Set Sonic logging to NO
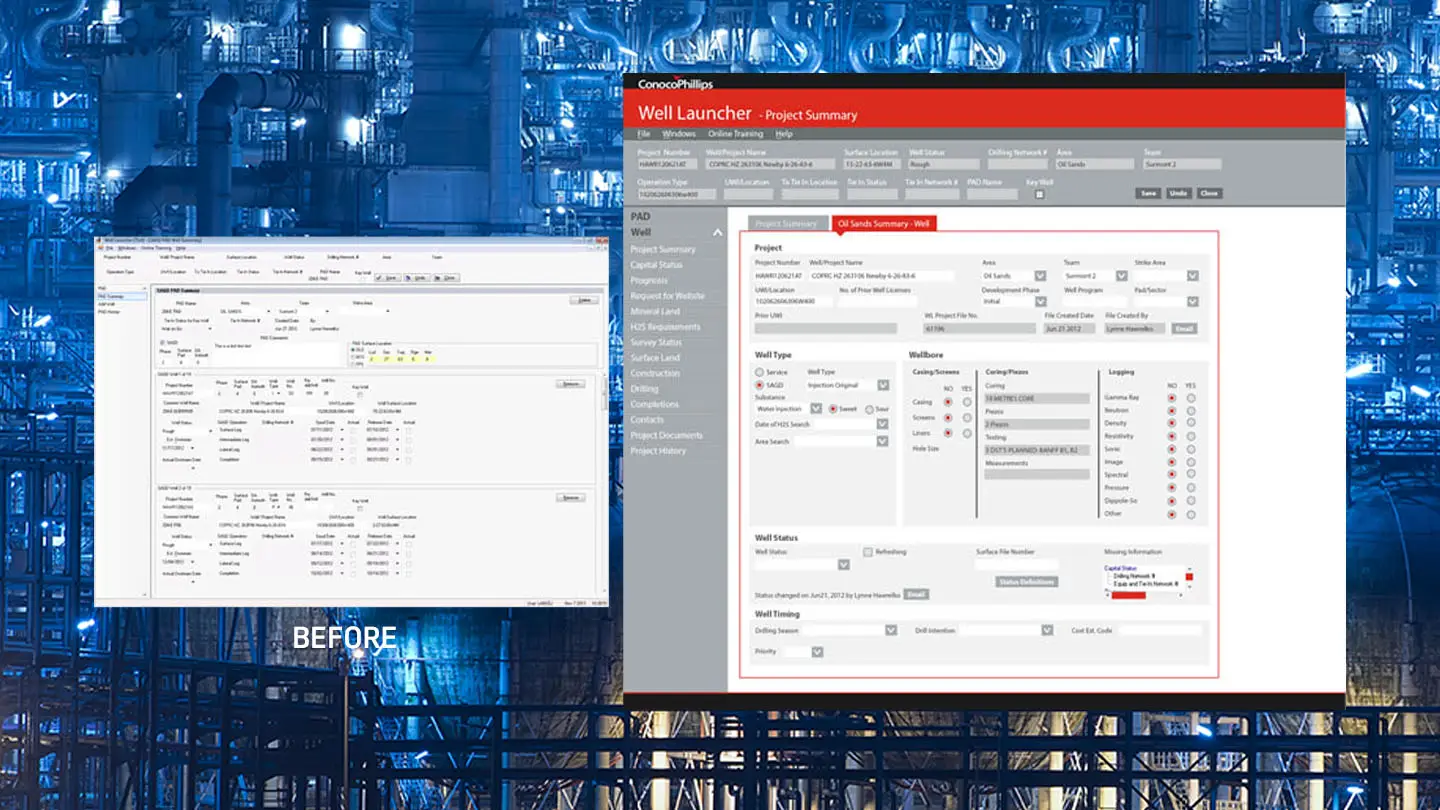 pyautogui.click(x=1171, y=449)
